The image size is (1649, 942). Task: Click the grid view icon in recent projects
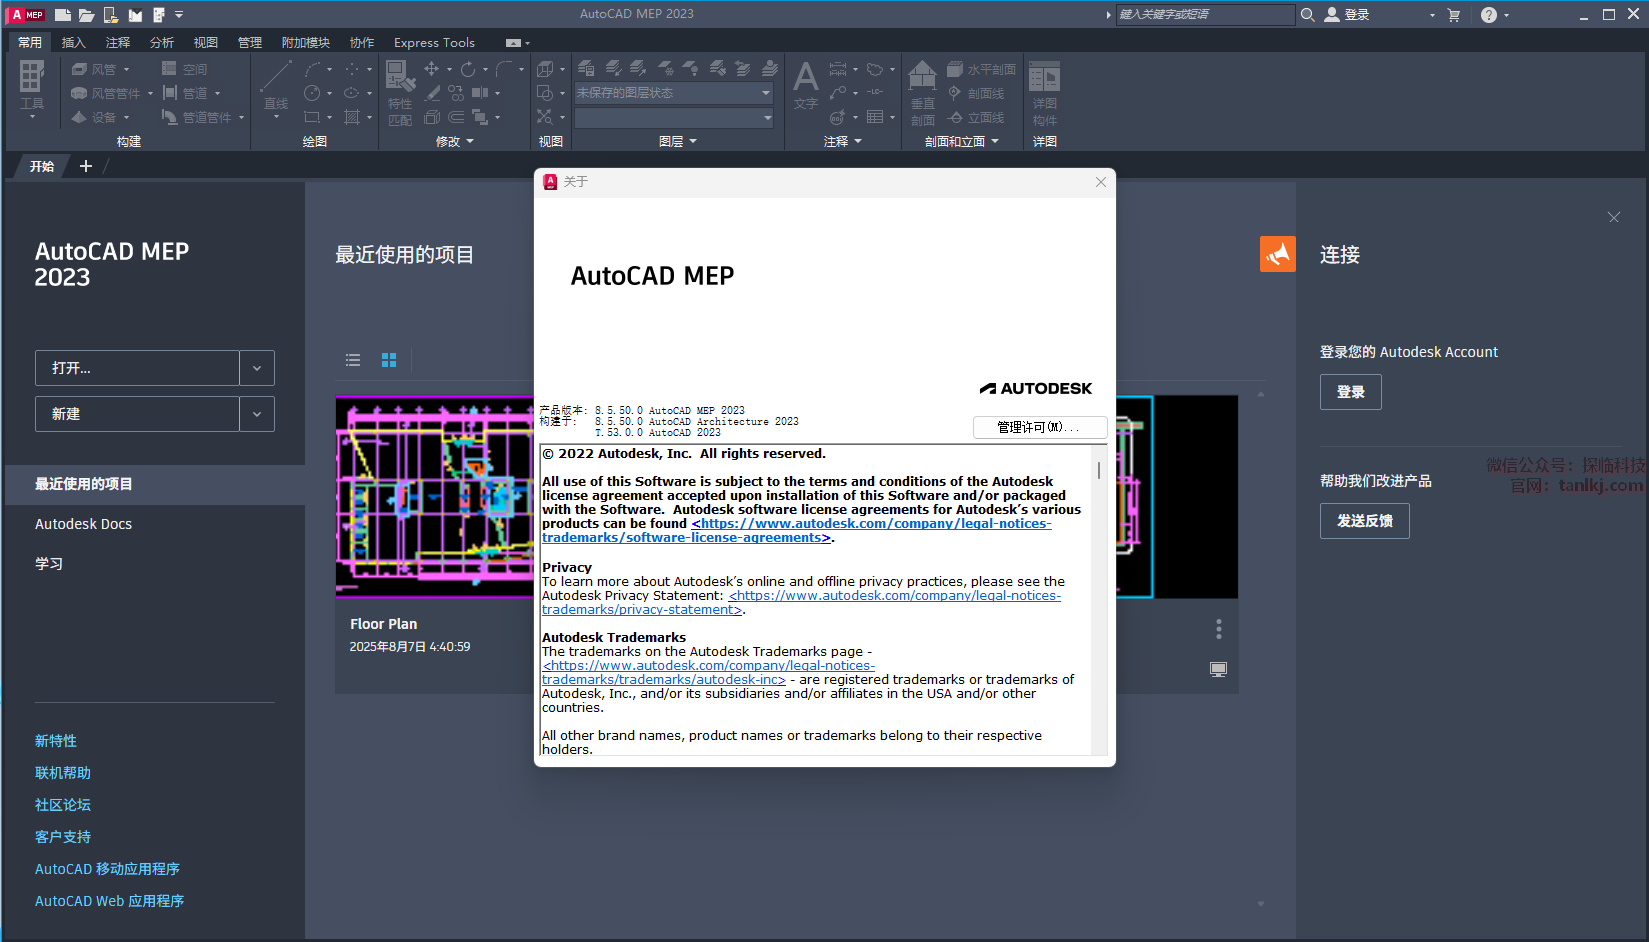[389, 360]
